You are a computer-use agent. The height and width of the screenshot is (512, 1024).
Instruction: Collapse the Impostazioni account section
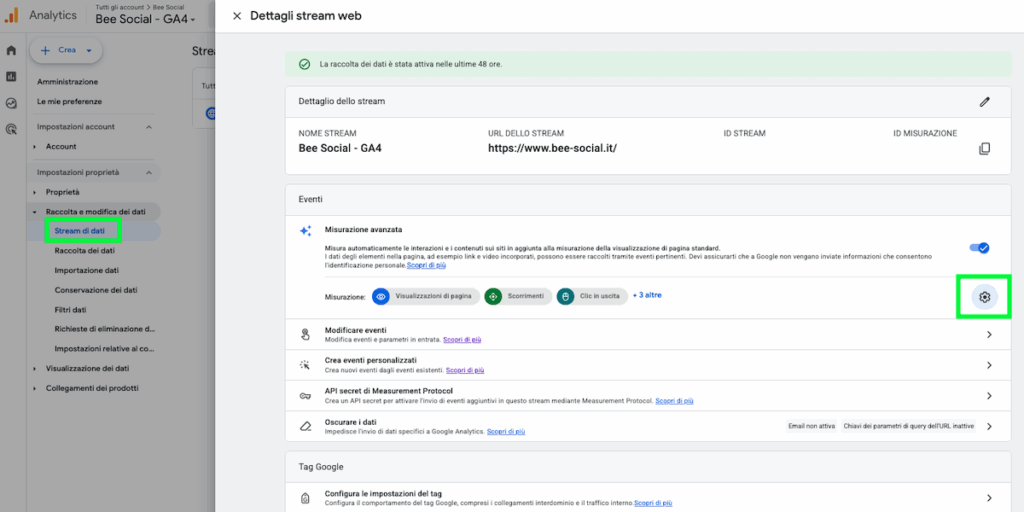(x=149, y=127)
